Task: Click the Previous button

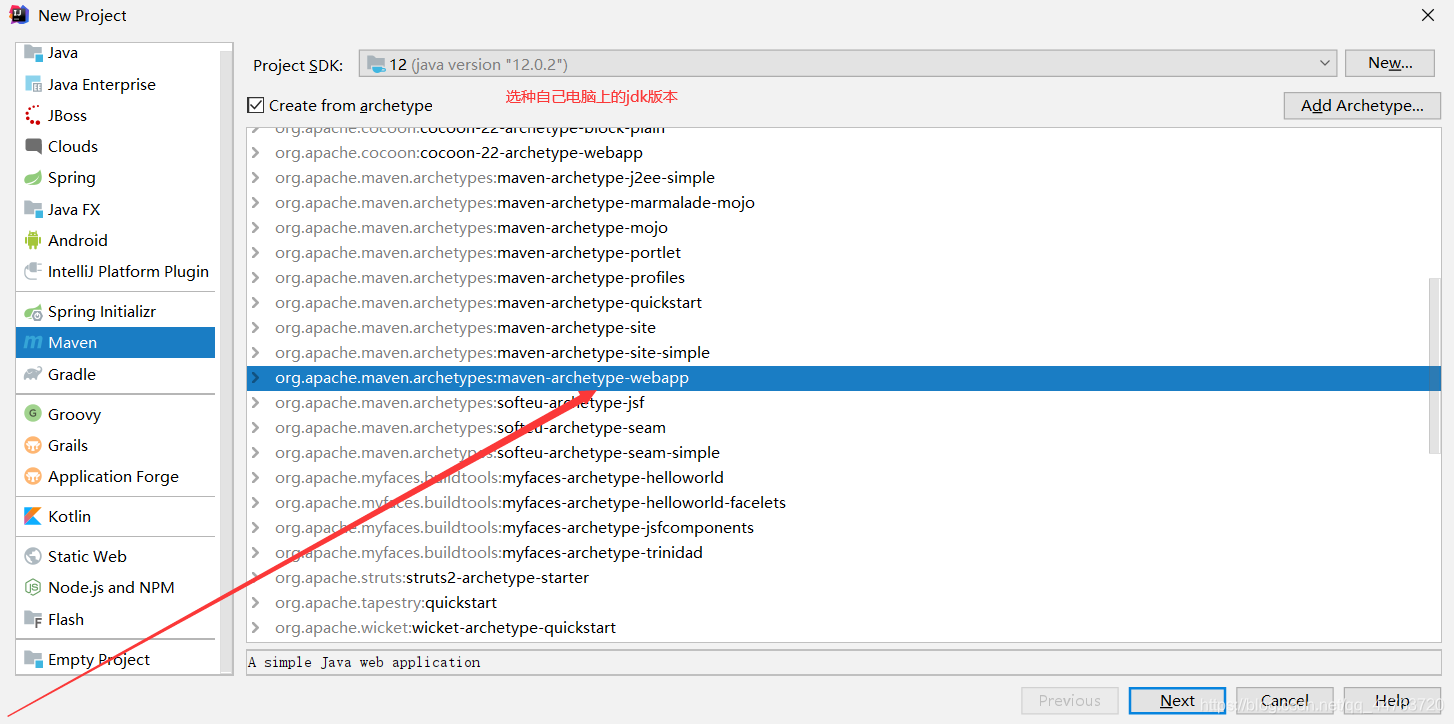Action: point(1069,701)
